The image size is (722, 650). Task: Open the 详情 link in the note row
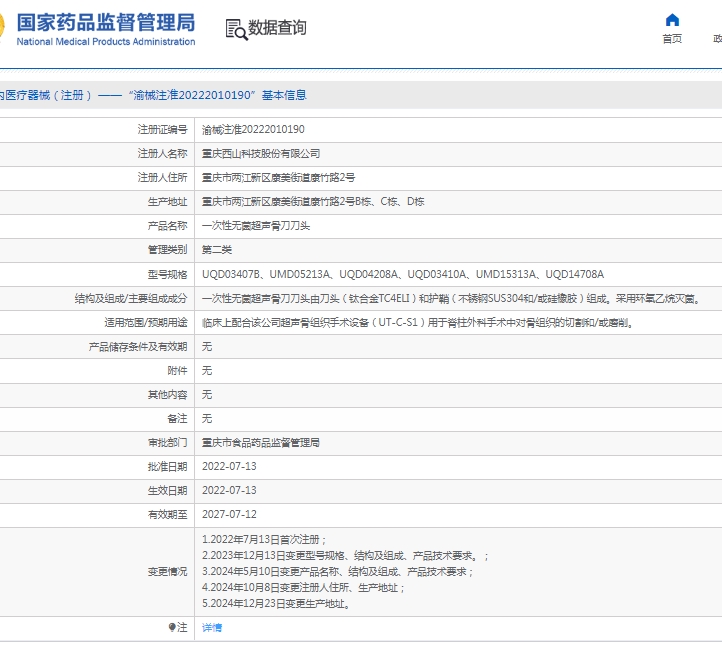point(212,627)
